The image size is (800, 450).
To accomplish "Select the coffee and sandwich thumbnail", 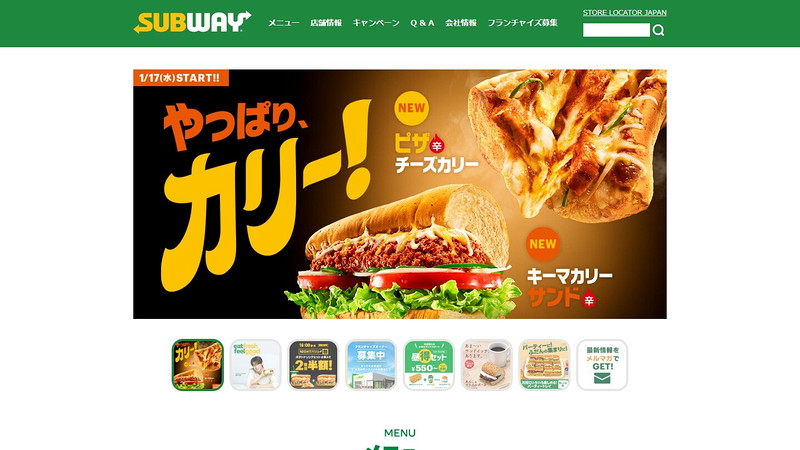I will click(487, 365).
